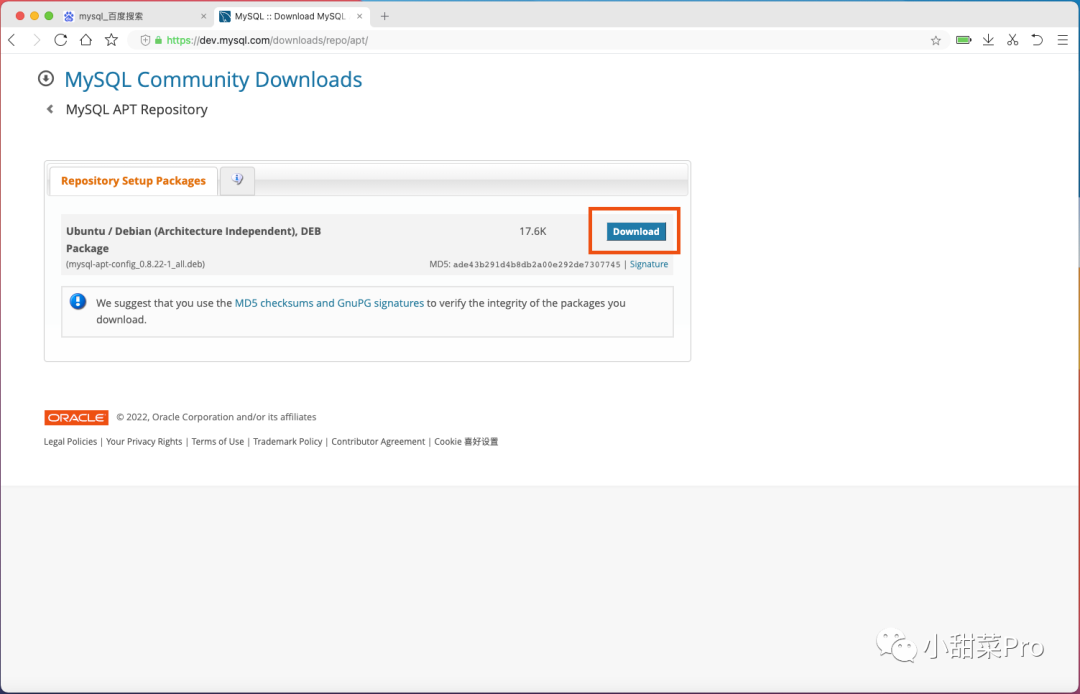Close the mysql_百度搜索 tab
This screenshot has height=694, width=1080.
pos(203,16)
